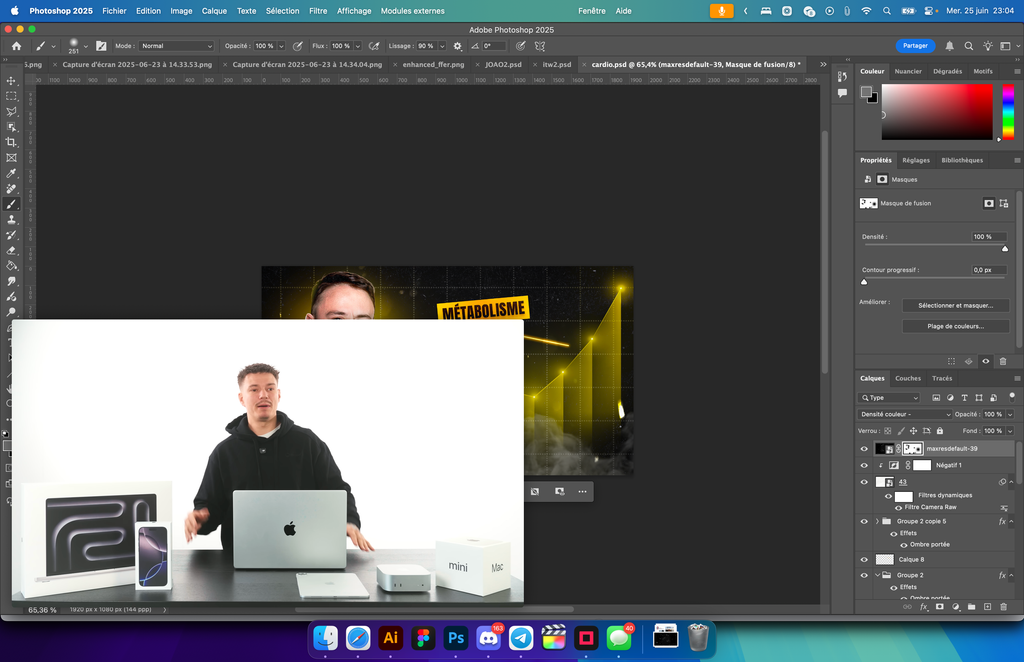Click the hue spectrum slider
Image resolution: width=1024 pixels, height=662 pixels.
click(x=1008, y=112)
